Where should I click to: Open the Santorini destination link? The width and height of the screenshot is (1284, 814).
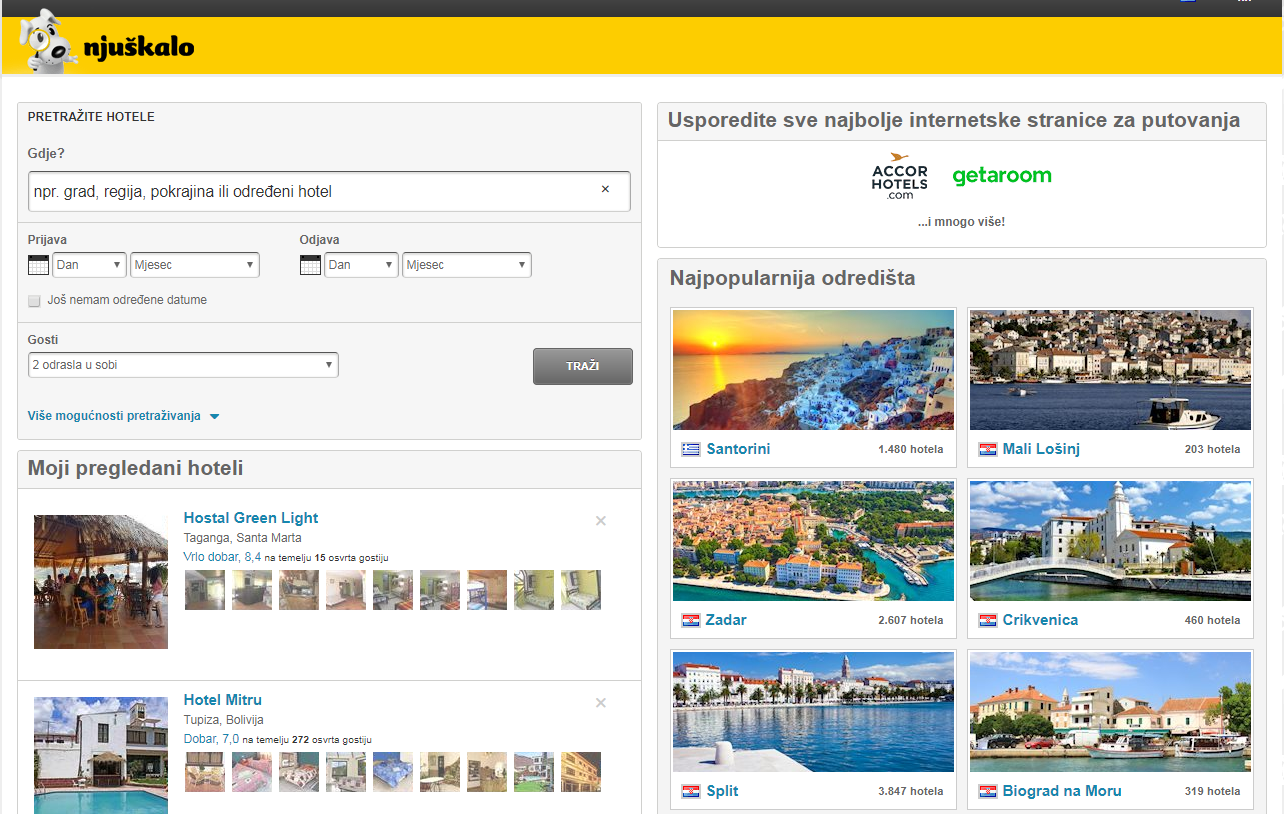738,449
